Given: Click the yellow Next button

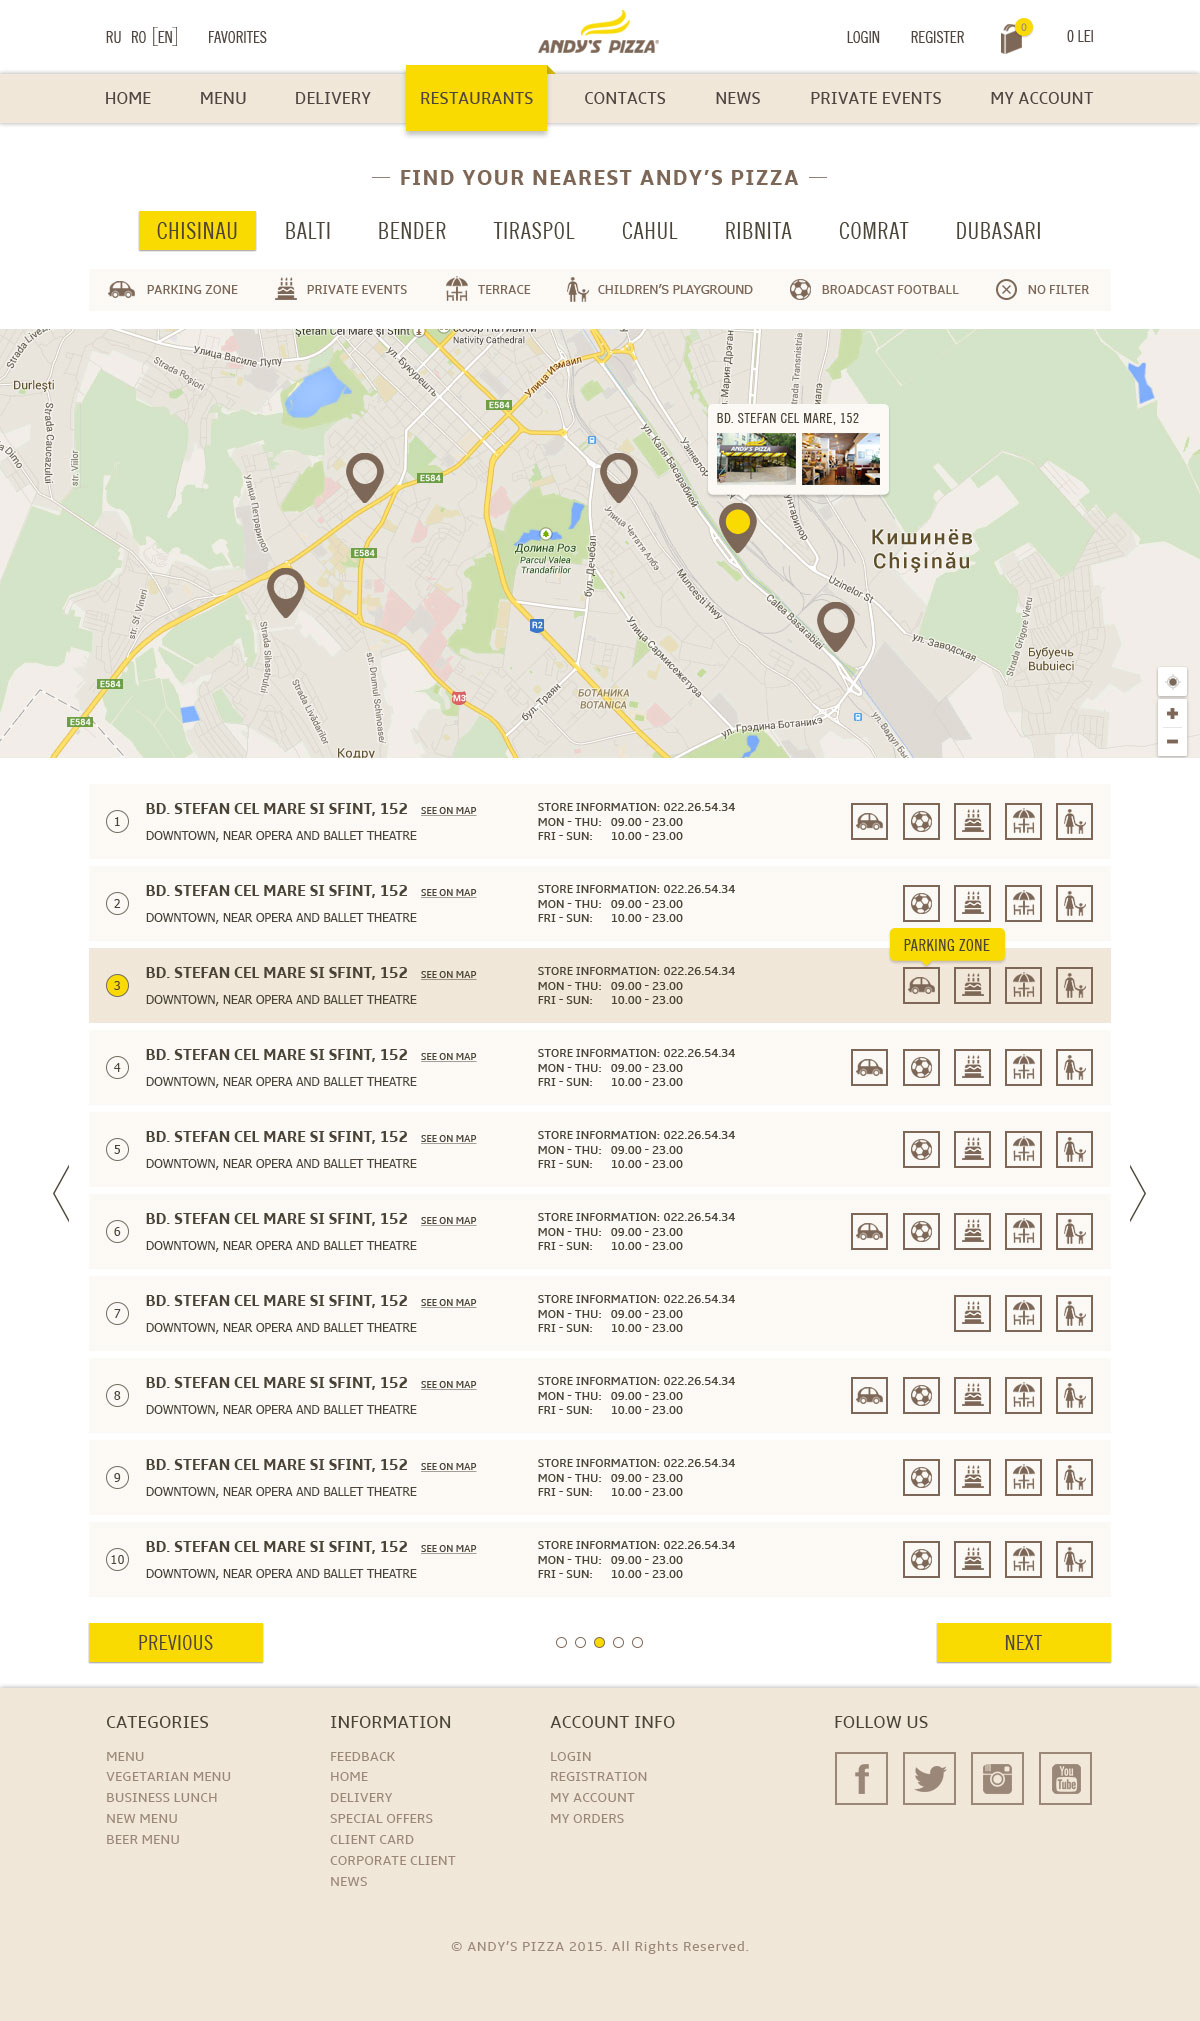Looking at the screenshot, I should tap(1024, 1643).
